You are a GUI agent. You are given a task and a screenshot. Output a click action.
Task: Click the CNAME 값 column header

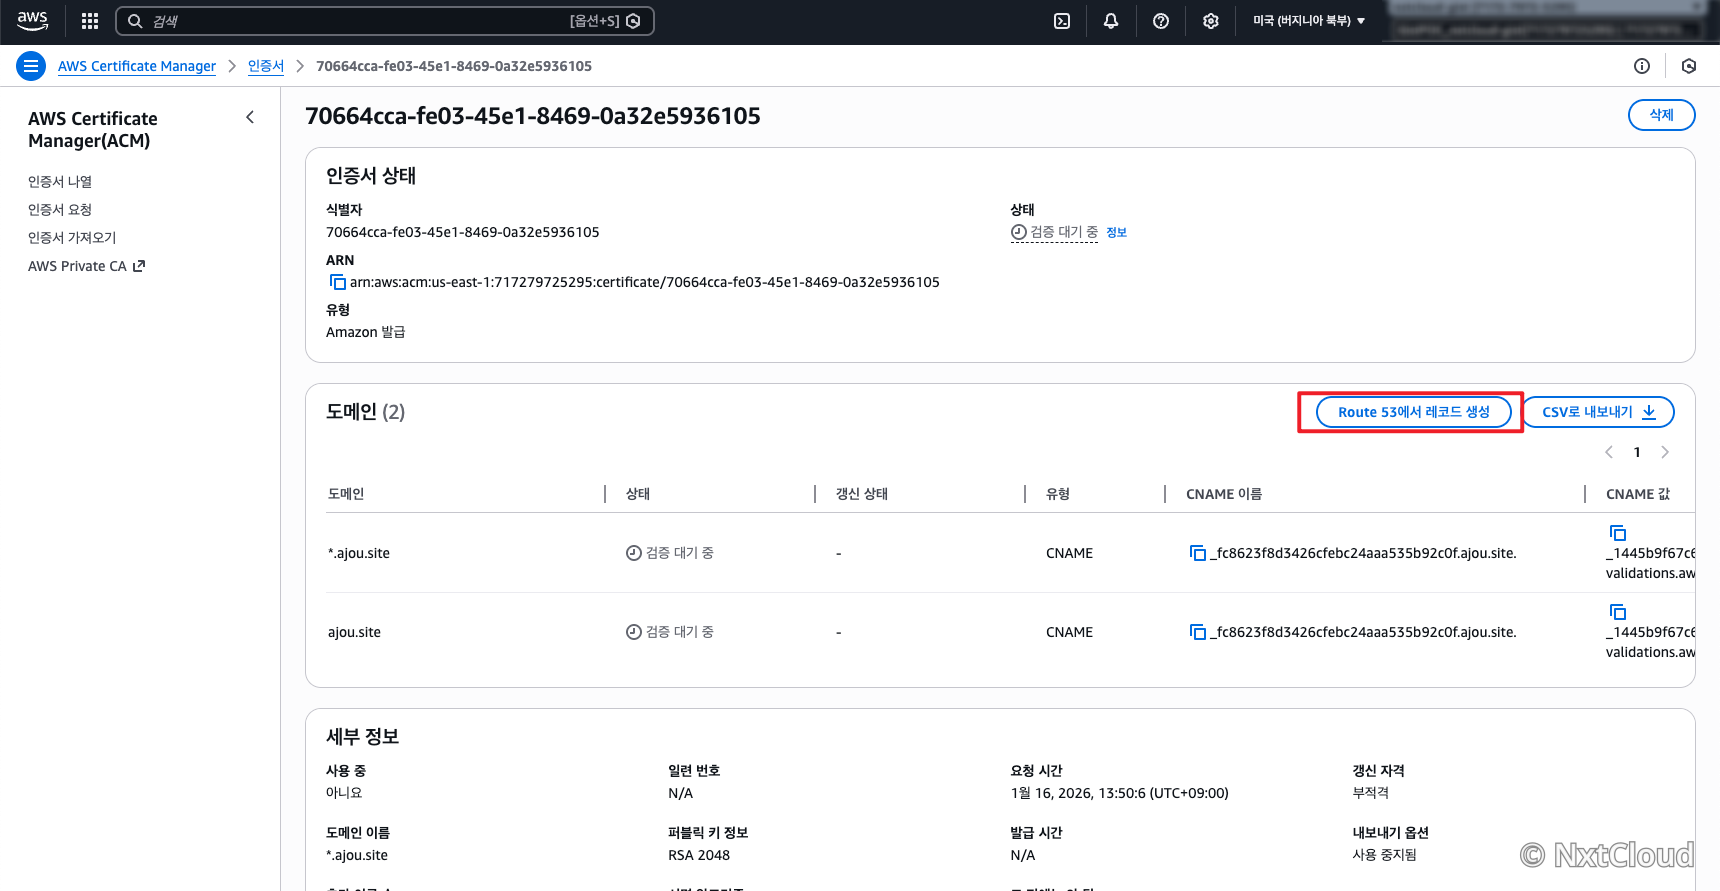click(x=1638, y=494)
